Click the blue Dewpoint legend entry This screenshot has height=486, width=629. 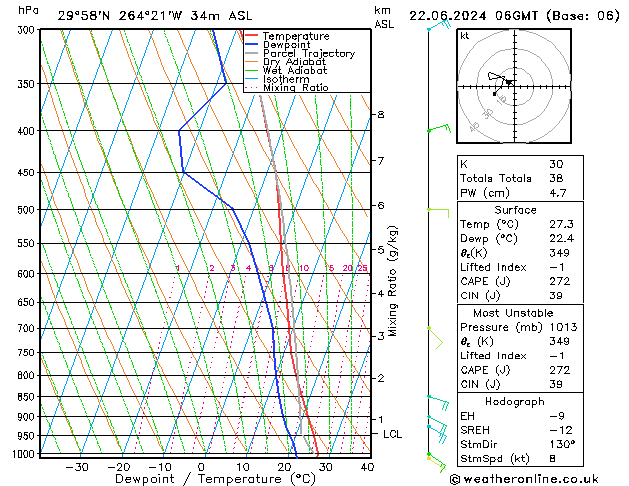pyautogui.click(x=286, y=45)
